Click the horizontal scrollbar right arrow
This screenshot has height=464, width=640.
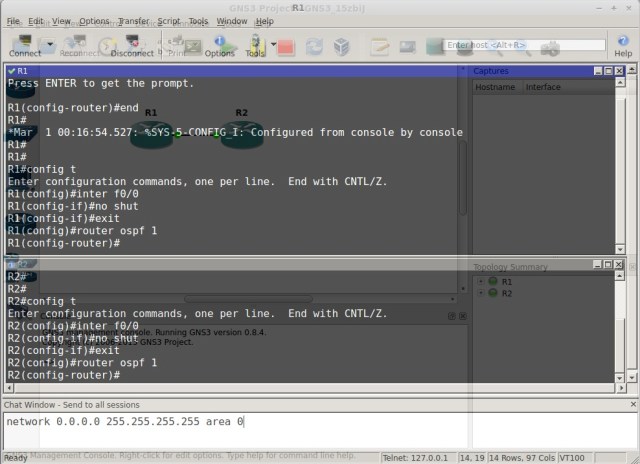pos(621,388)
